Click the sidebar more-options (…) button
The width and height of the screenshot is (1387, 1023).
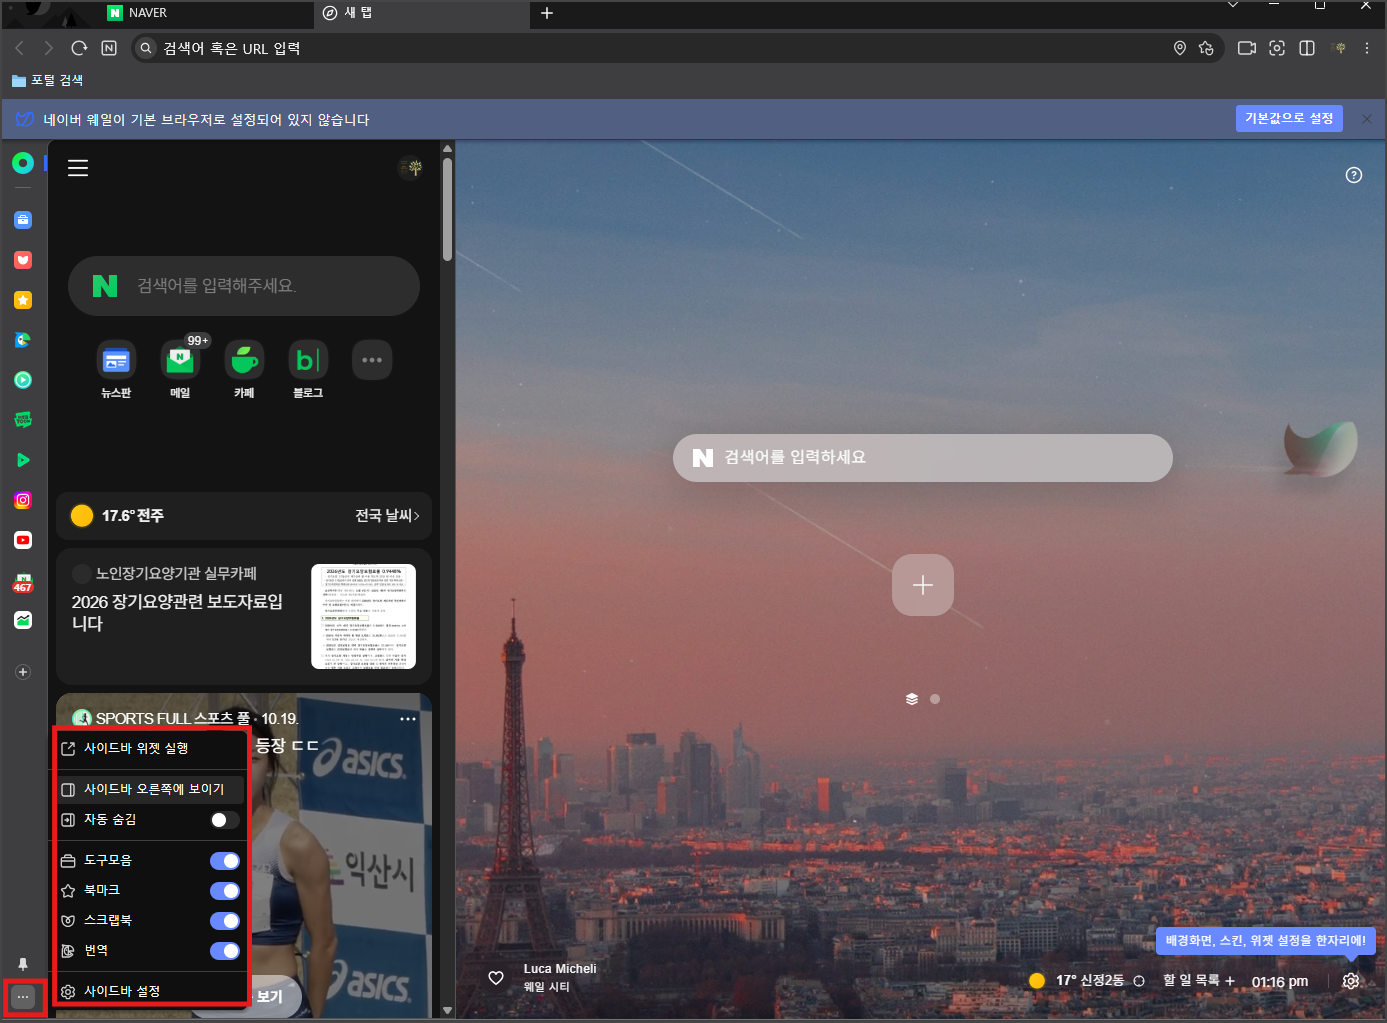point(23,997)
